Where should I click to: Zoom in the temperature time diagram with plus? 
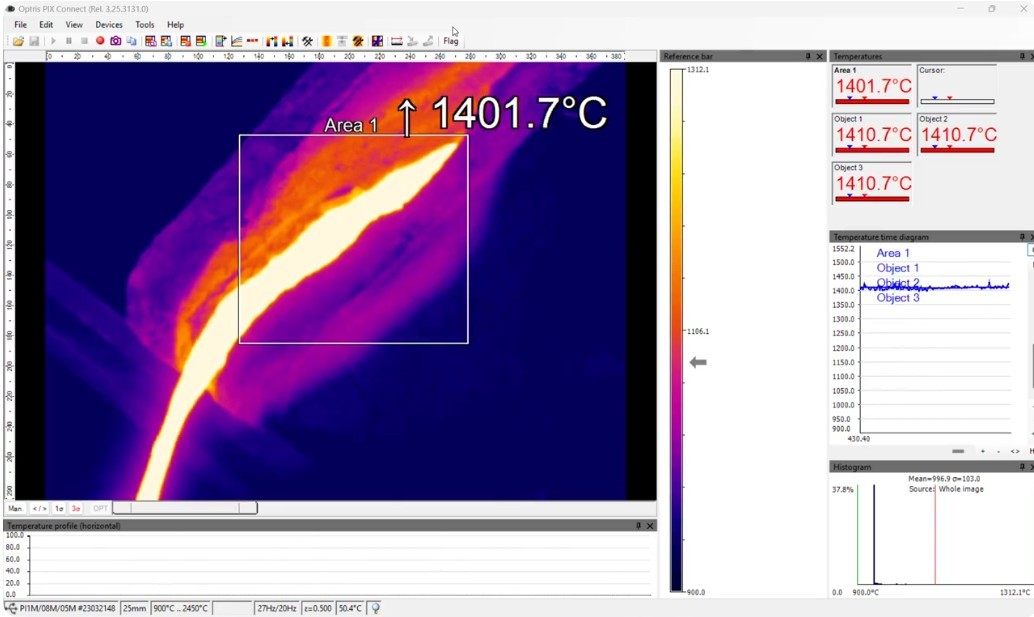tap(983, 451)
